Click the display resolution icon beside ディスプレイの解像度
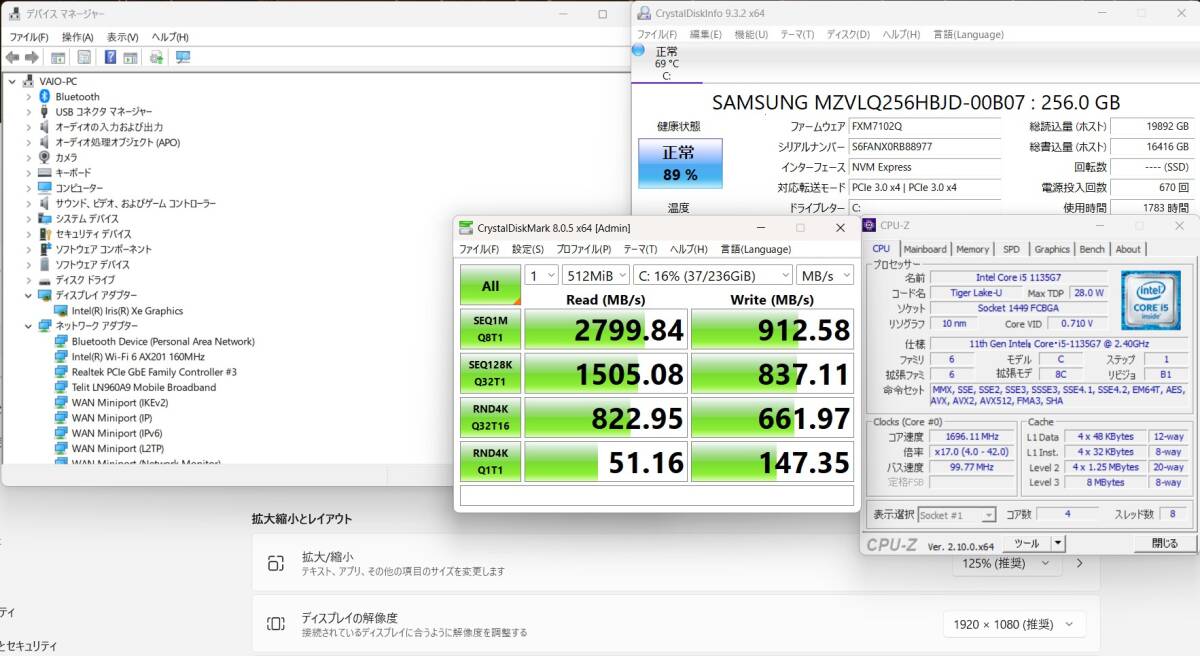Image resolution: width=1200 pixels, height=656 pixels. click(276, 624)
